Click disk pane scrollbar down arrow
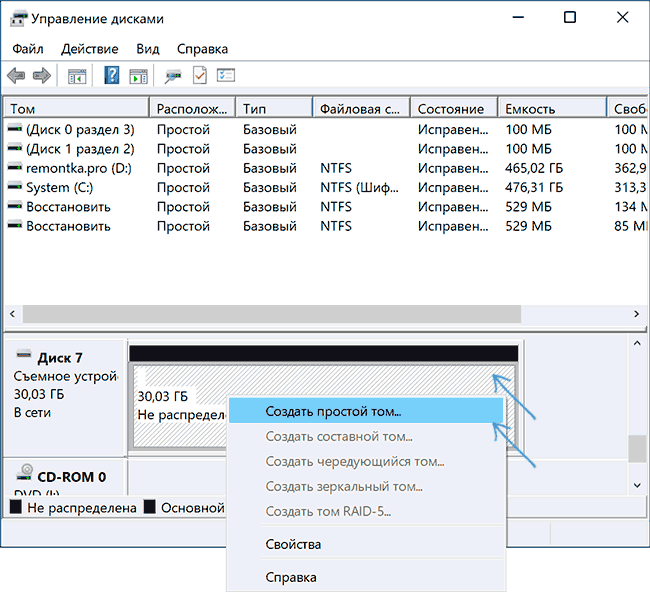Screen dimensions: 650x592 click(x=637, y=485)
